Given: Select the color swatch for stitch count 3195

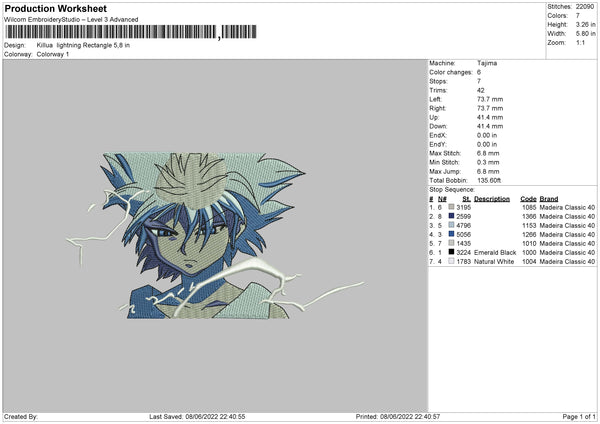Looking at the screenshot, I should click(x=451, y=207).
